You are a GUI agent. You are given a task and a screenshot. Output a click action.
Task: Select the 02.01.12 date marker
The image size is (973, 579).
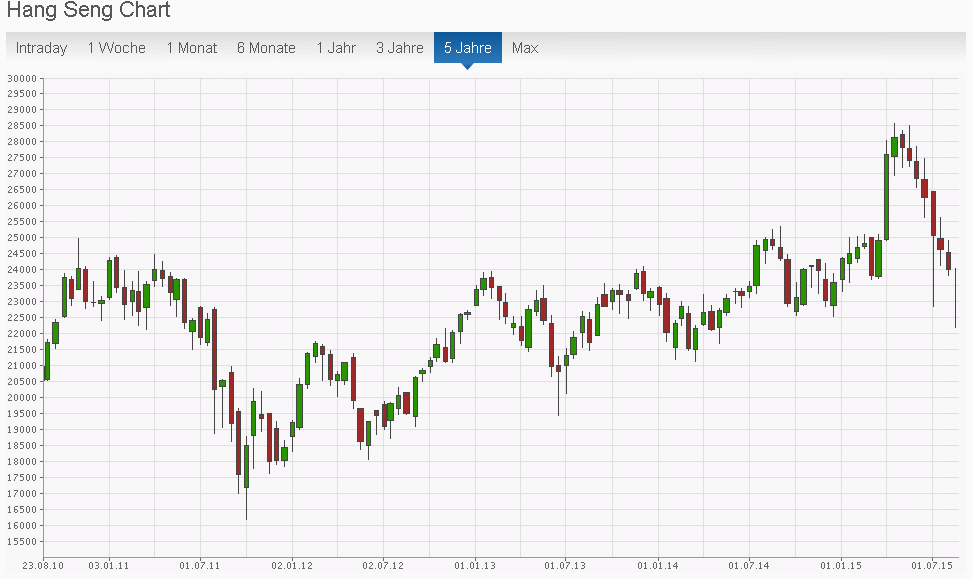click(293, 566)
